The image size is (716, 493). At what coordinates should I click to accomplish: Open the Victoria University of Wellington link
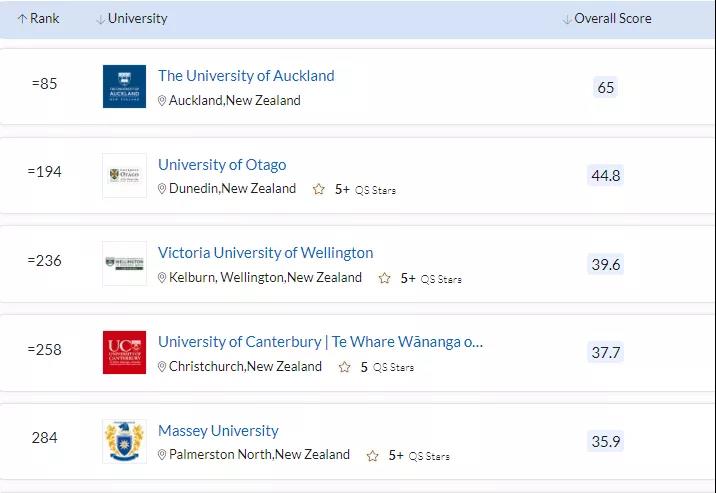click(x=265, y=253)
